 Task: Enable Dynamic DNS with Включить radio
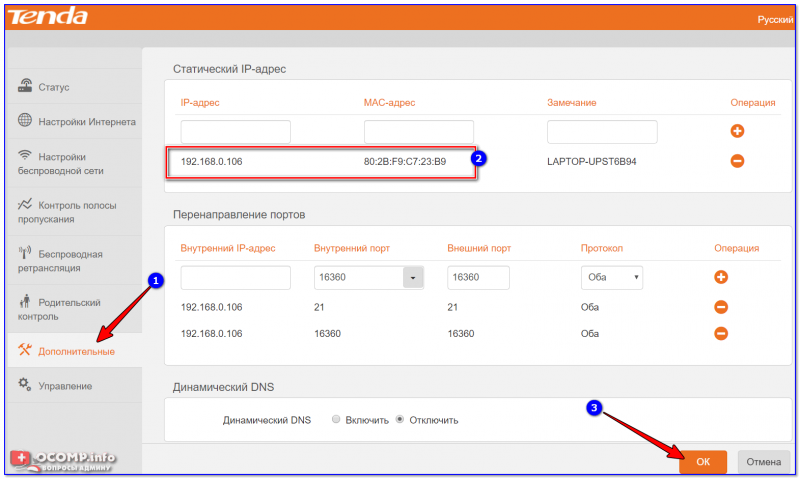336,419
